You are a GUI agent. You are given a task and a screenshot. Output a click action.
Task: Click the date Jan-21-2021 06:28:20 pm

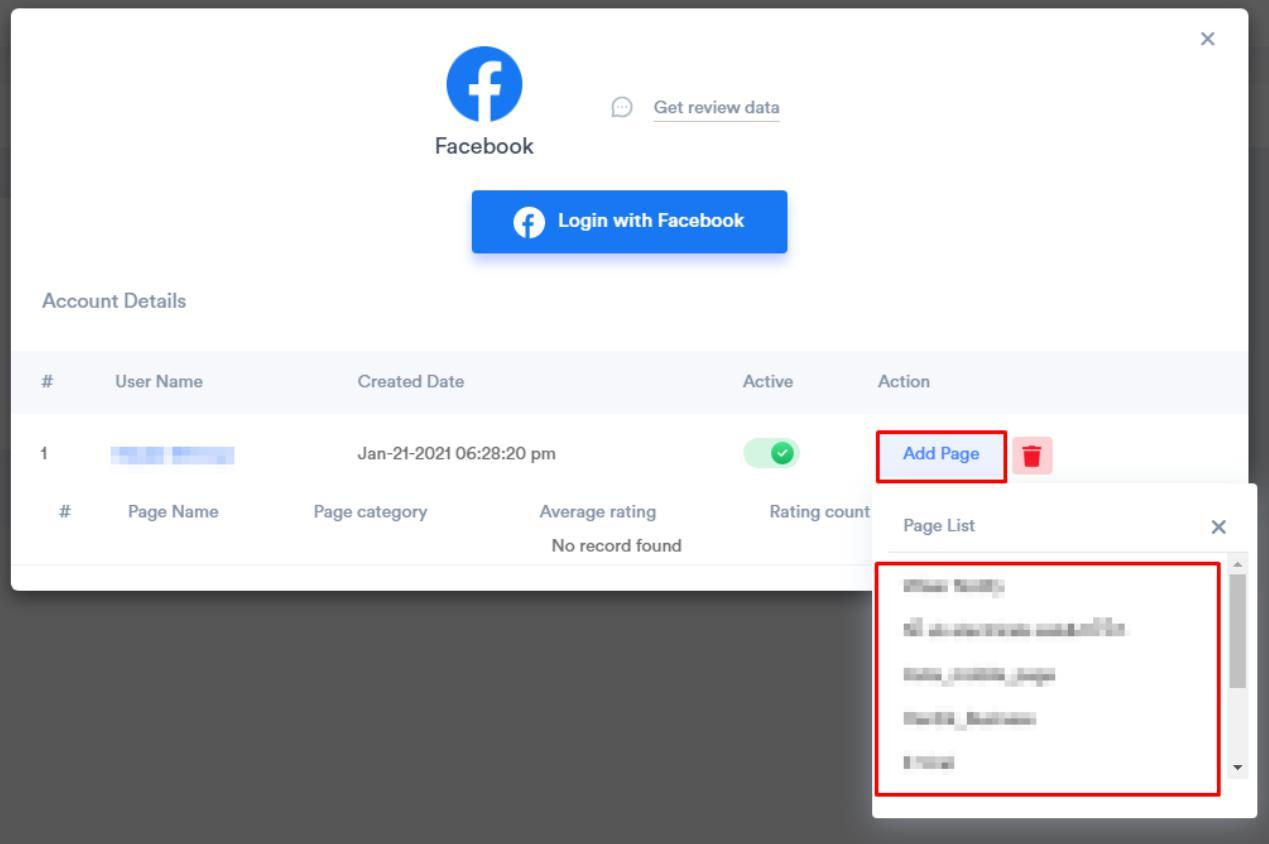click(456, 453)
